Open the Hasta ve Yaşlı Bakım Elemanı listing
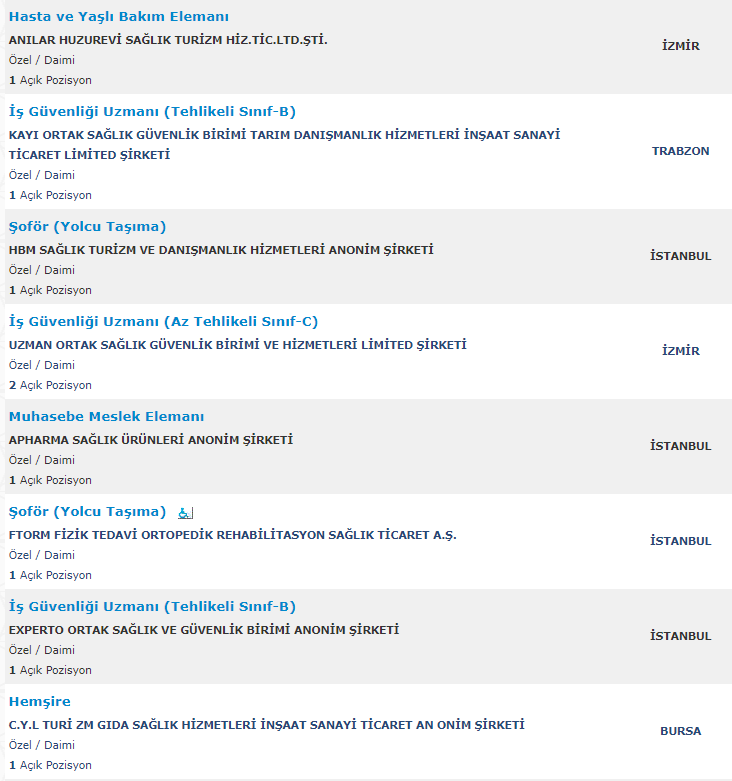The height and width of the screenshot is (781, 732). (x=119, y=16)
